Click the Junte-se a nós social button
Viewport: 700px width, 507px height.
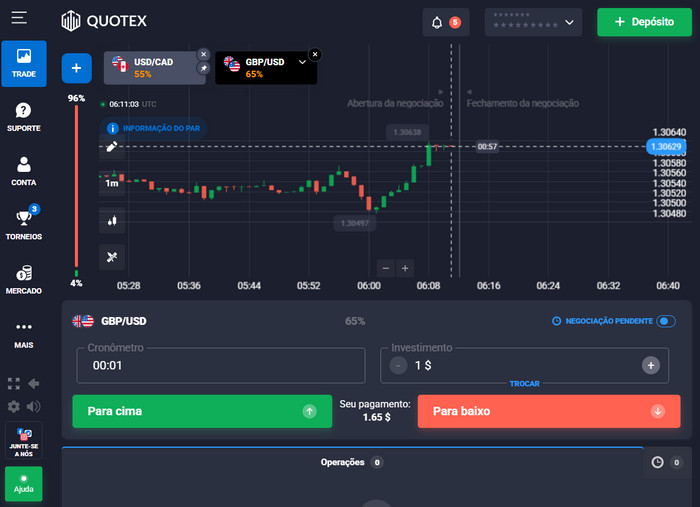(x=24, y=441)
